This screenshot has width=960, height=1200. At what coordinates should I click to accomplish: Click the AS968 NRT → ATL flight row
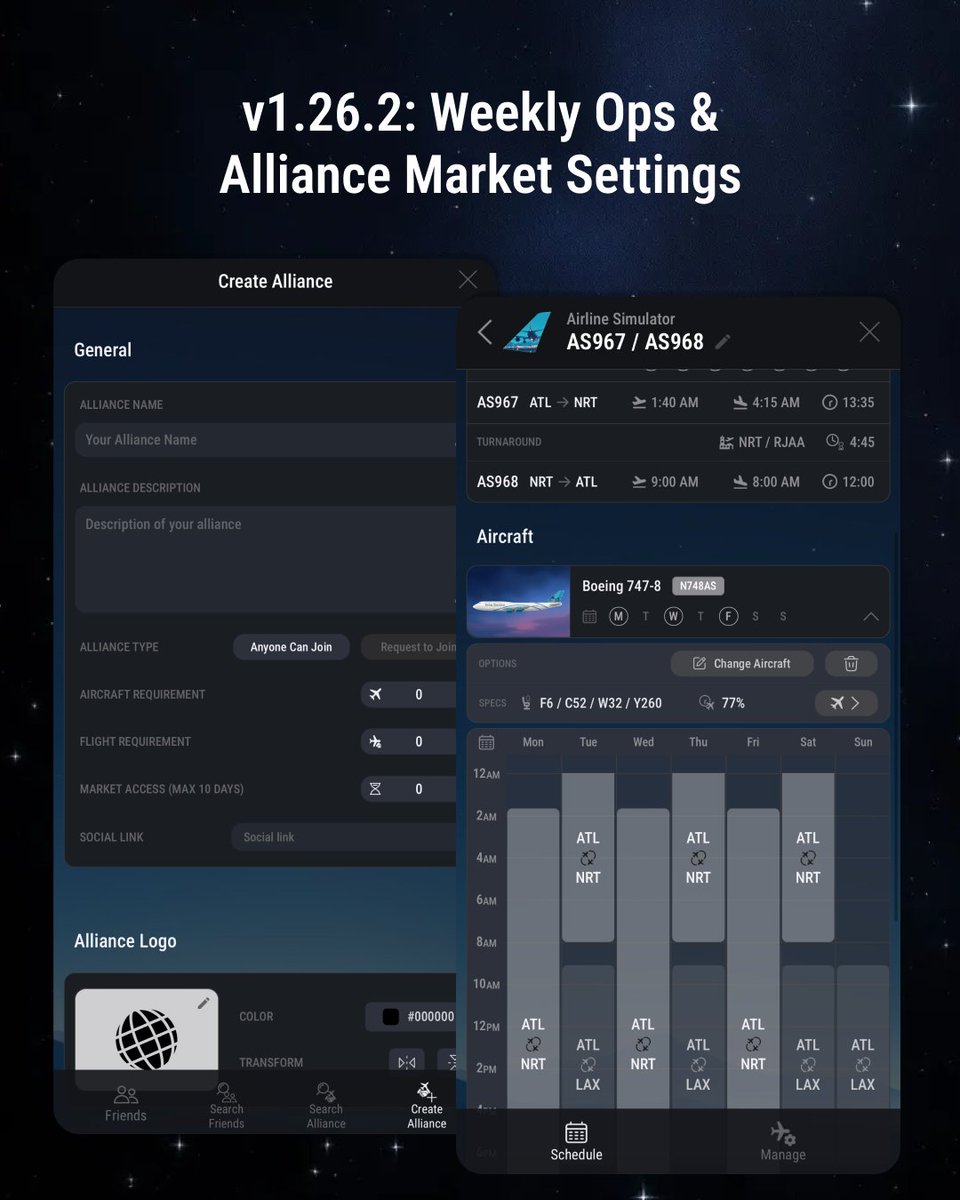[678, 482]
